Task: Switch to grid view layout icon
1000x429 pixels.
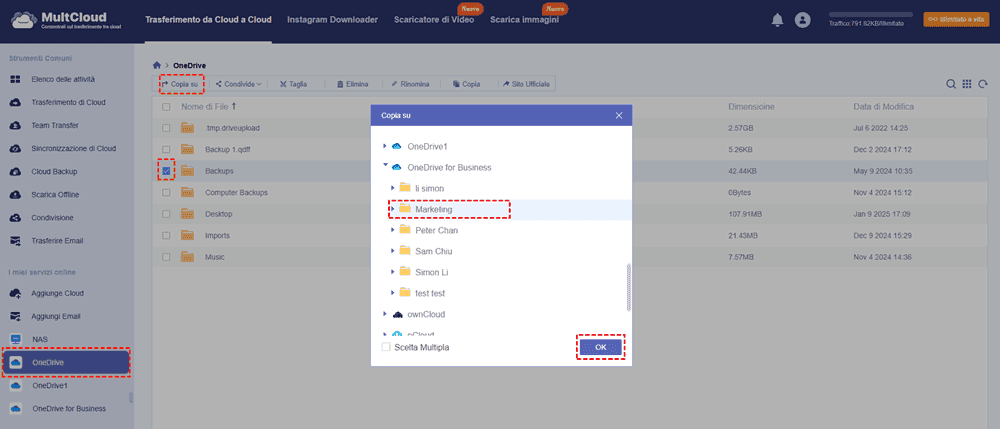Action: pyautogui.click(x=966, y=84)
